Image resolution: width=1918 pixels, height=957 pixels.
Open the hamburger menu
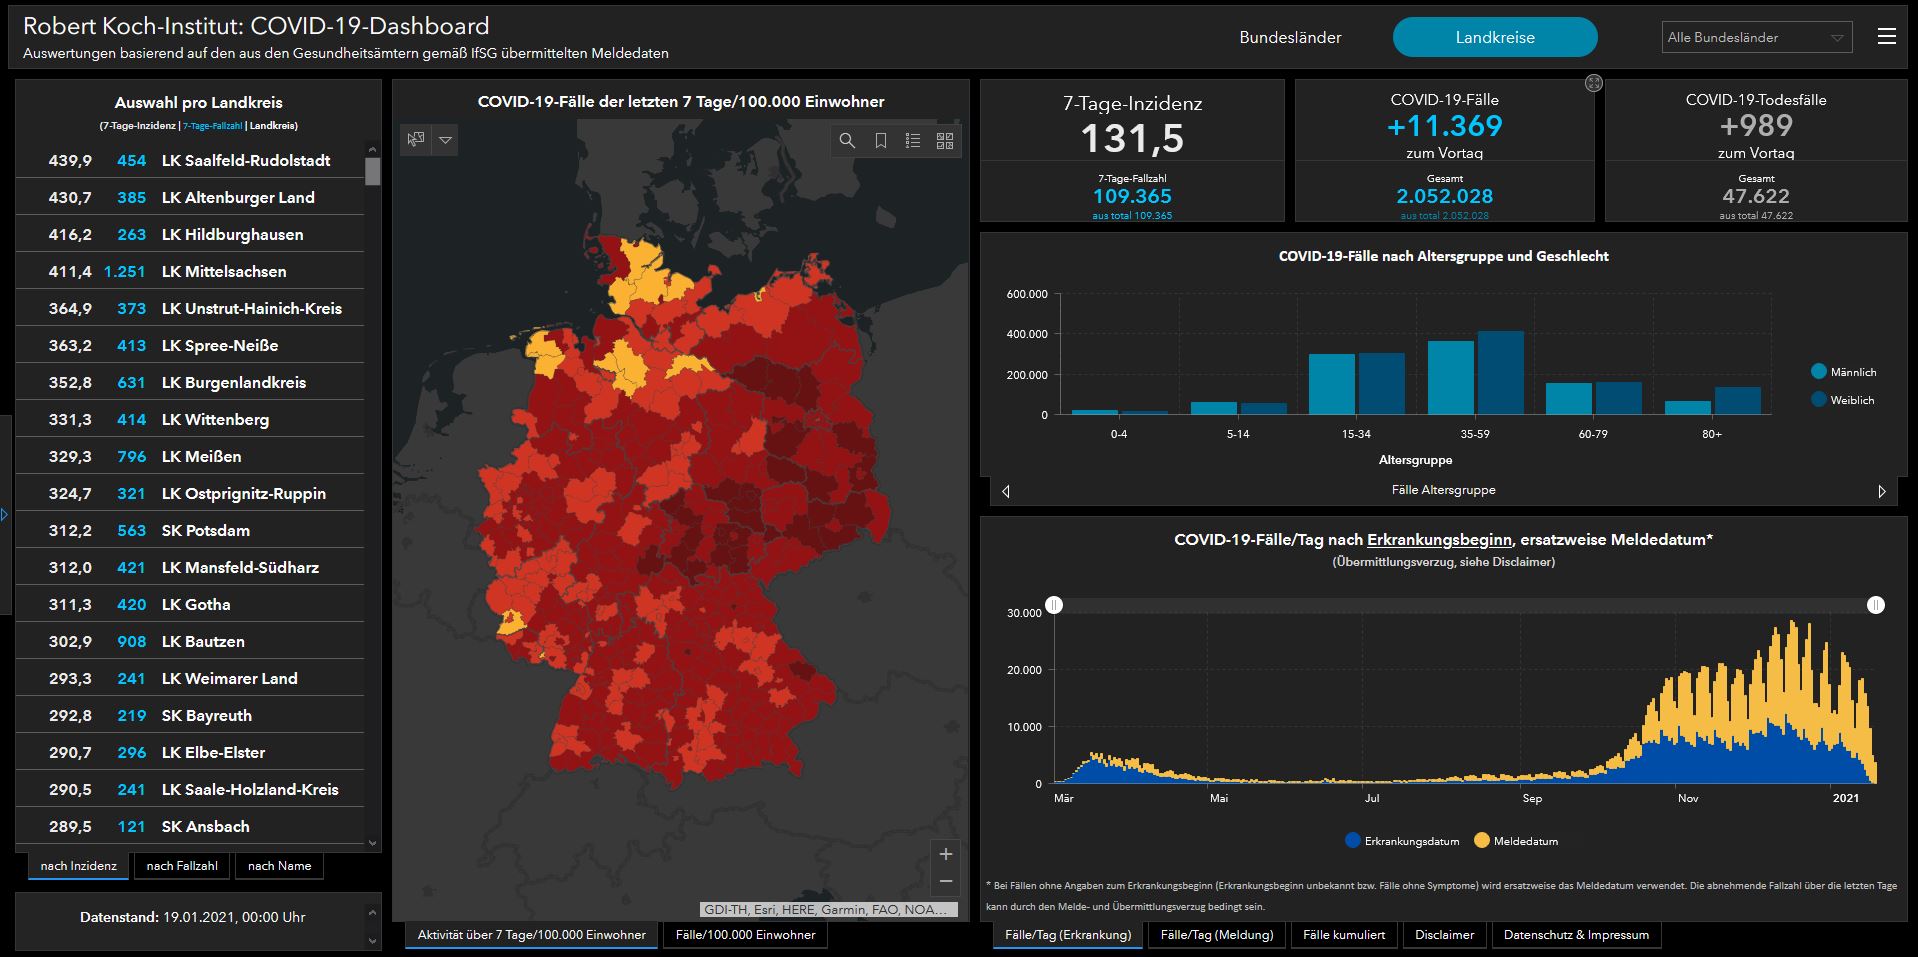(1886, 37)
